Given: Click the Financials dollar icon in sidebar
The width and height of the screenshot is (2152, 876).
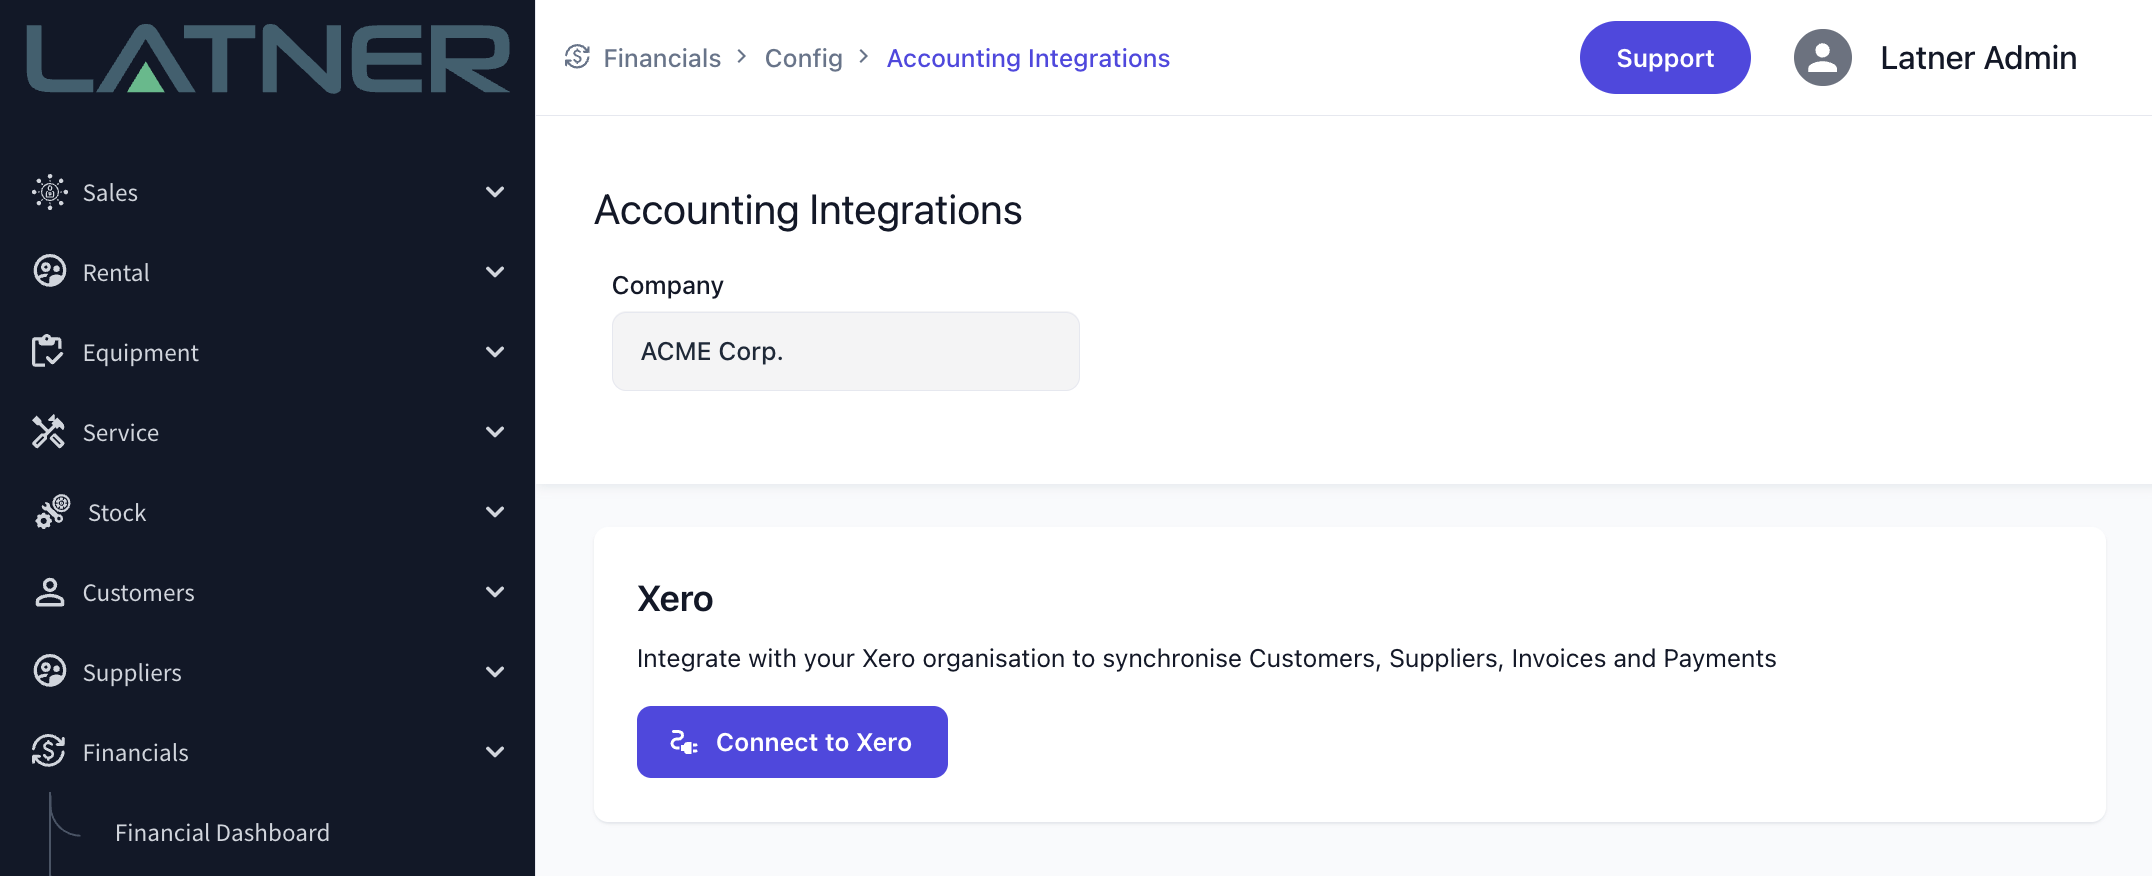Looking at the screenshot, I should [x=48, y=752].
